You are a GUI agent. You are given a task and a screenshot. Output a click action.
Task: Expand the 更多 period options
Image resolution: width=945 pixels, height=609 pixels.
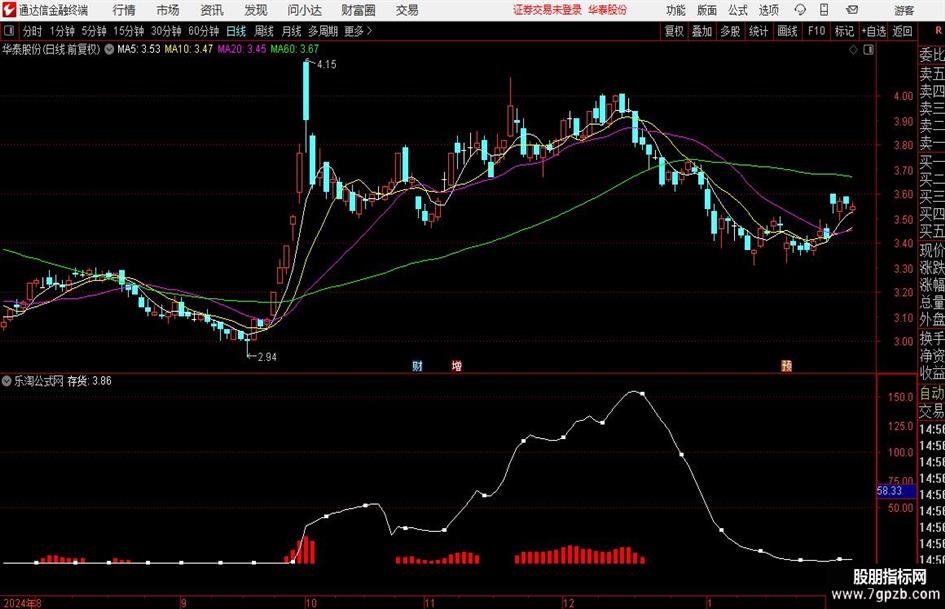pyautogui.click(x=358, y=31)
